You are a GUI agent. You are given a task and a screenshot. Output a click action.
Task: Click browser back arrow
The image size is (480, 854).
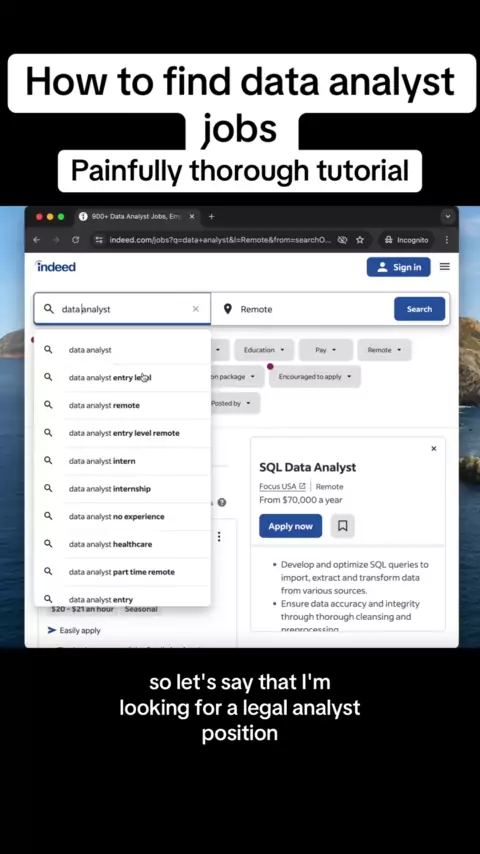37,240
